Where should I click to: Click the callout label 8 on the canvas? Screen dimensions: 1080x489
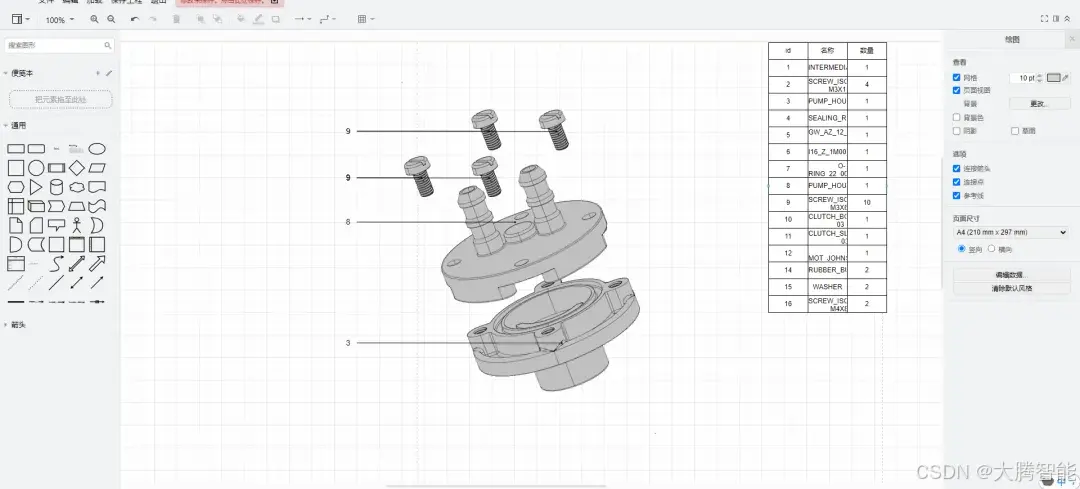coord(348,222)
